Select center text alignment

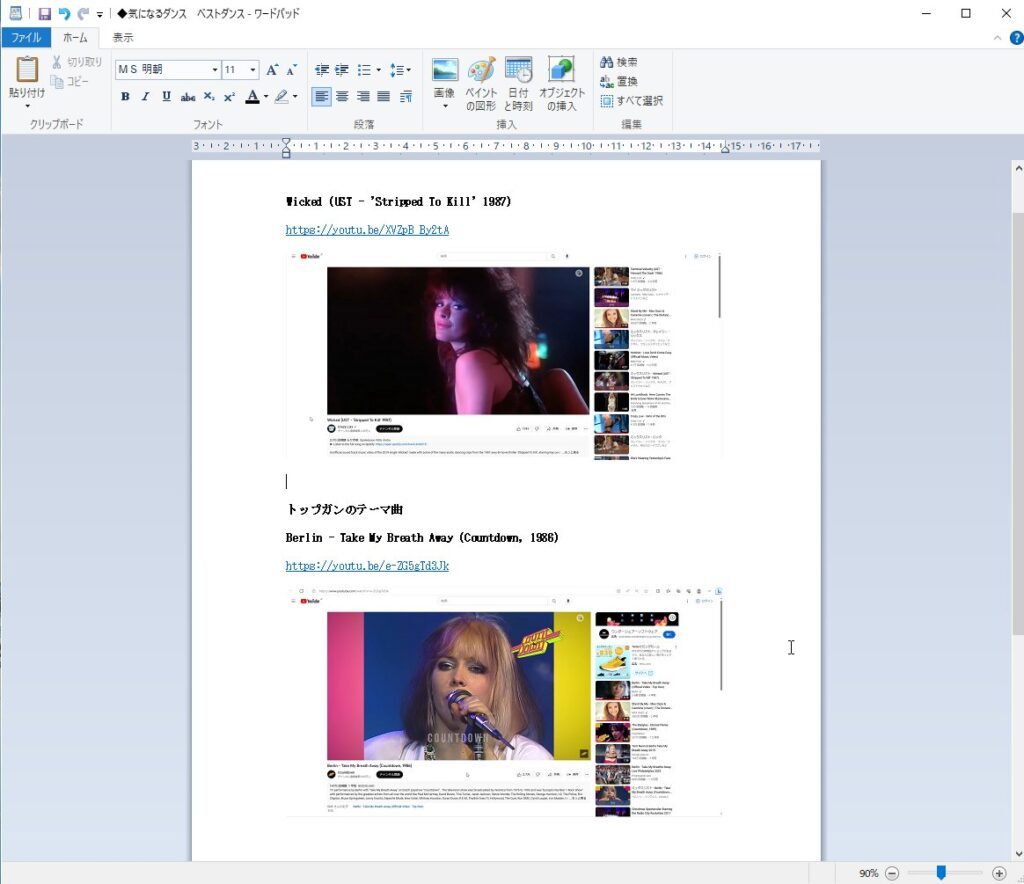coord(342,97)
